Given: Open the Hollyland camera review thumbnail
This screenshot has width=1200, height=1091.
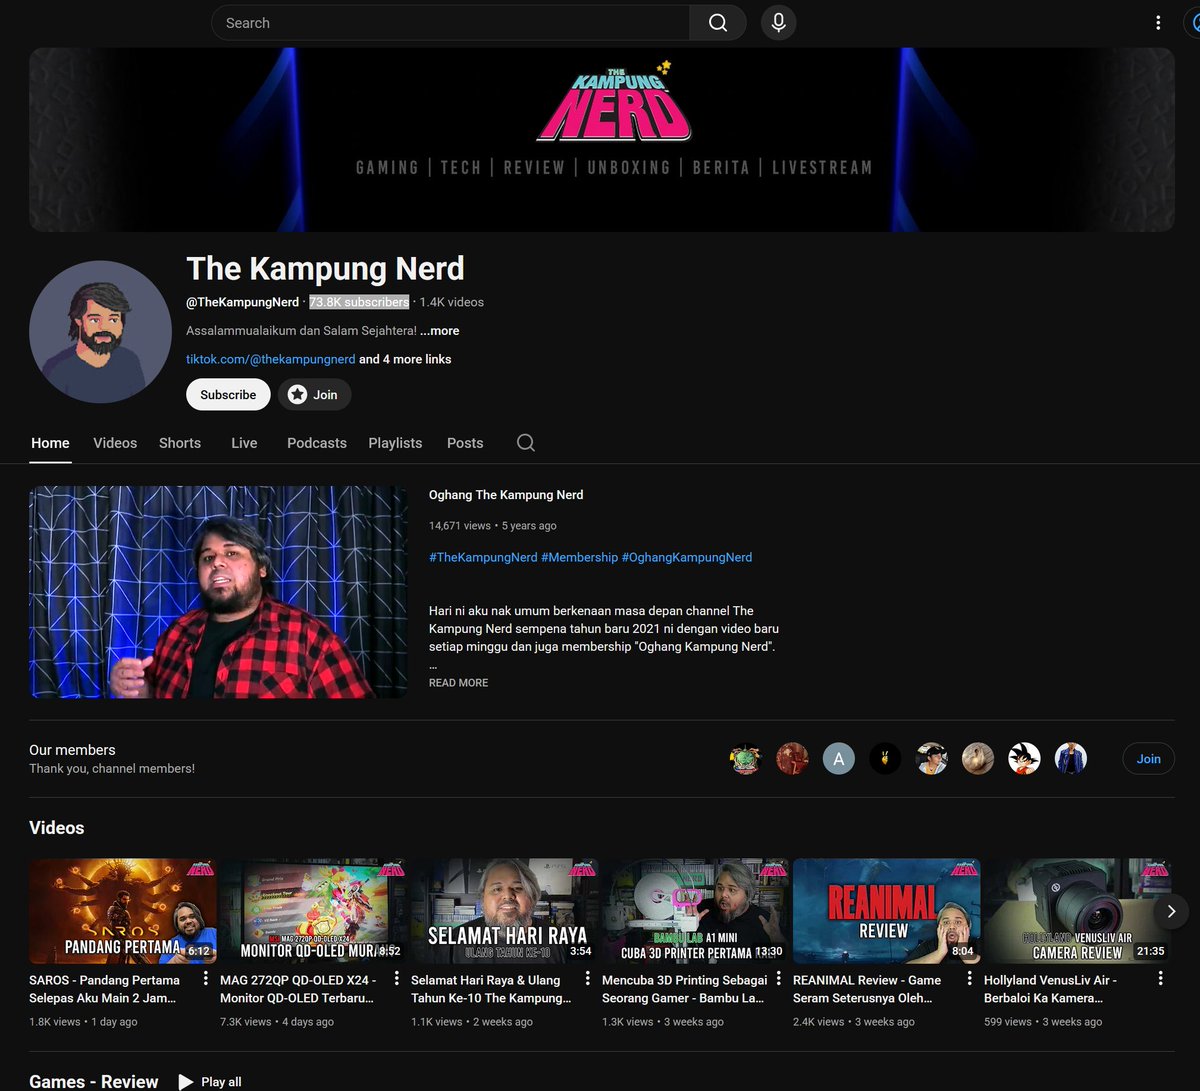Looking at the screenshot, I should point(1077,911).
